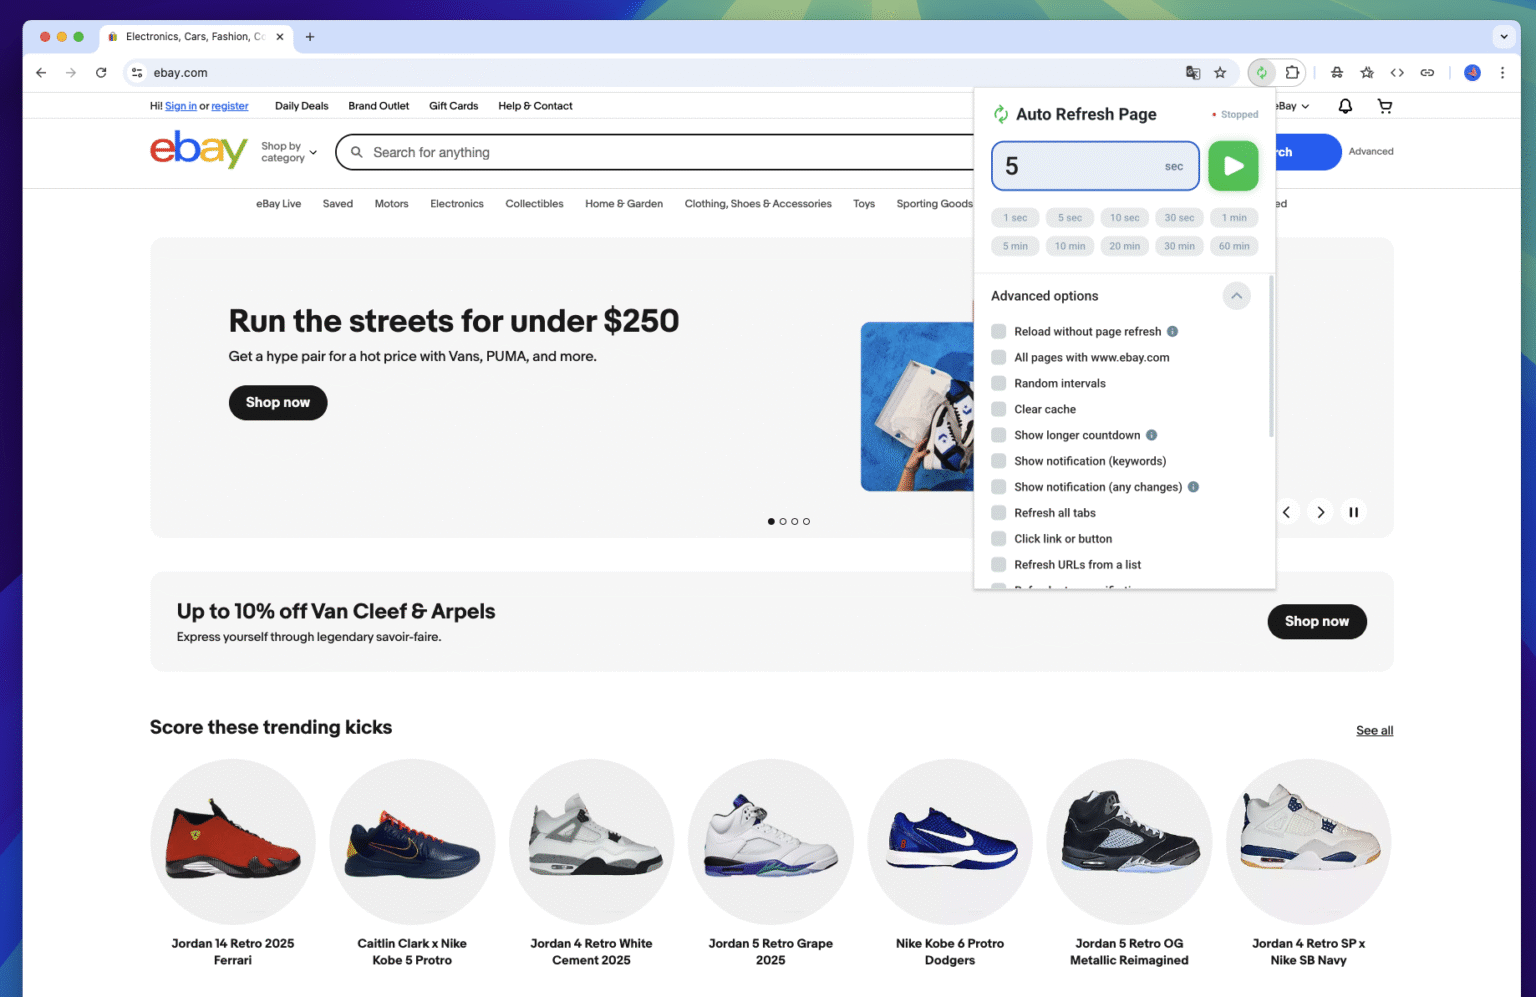
Task: Click Shop now for Van Cleef & Arpels
Action: (1317, 621)
